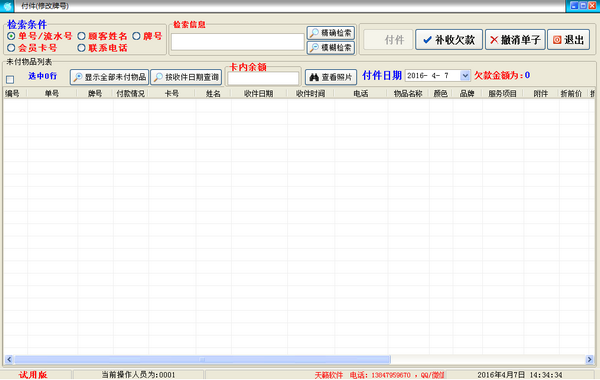Image resolution: width=600 pixels, height=380 pixels.
Task: Click the 退出 exit button
Action: (x=568, y=39)
